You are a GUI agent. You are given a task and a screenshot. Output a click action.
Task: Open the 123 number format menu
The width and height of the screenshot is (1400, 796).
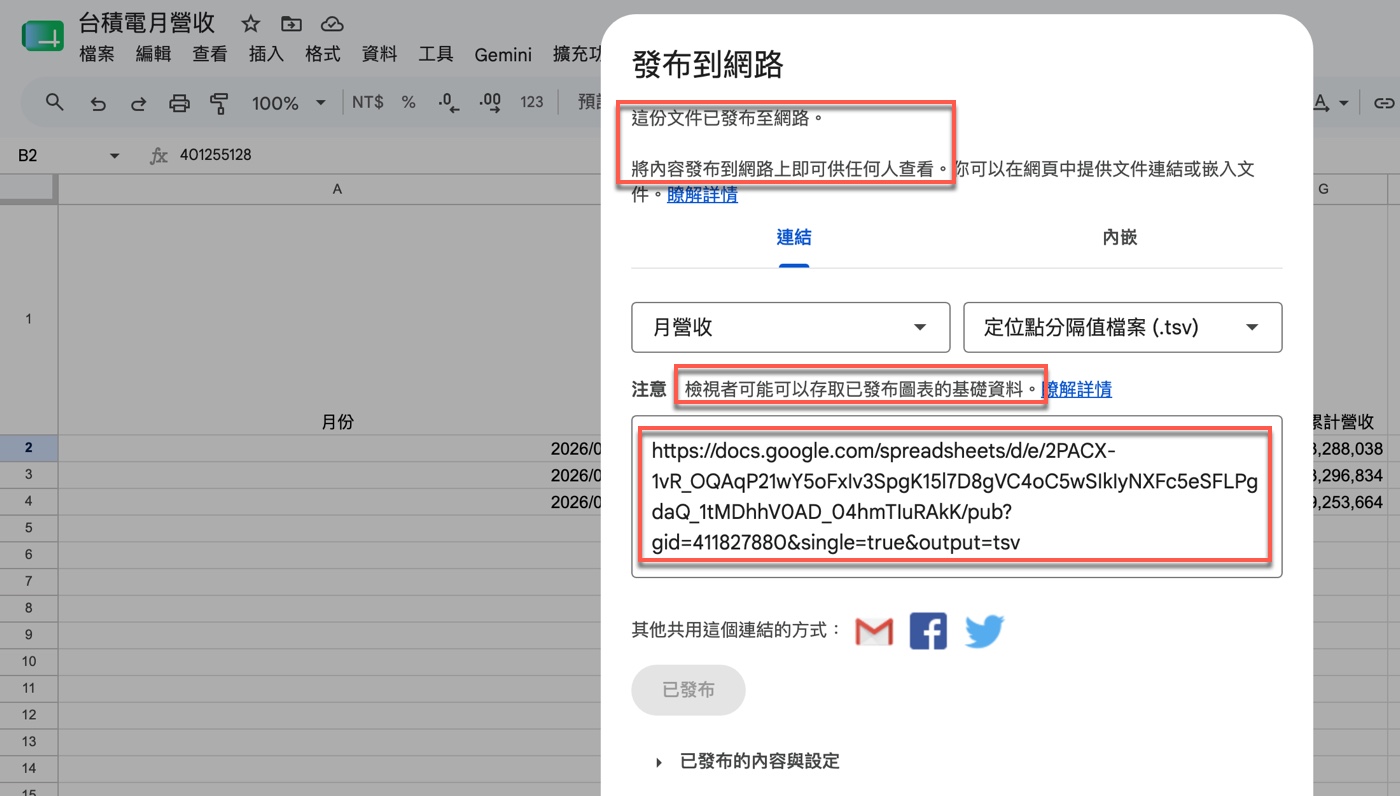coord(532,102)
